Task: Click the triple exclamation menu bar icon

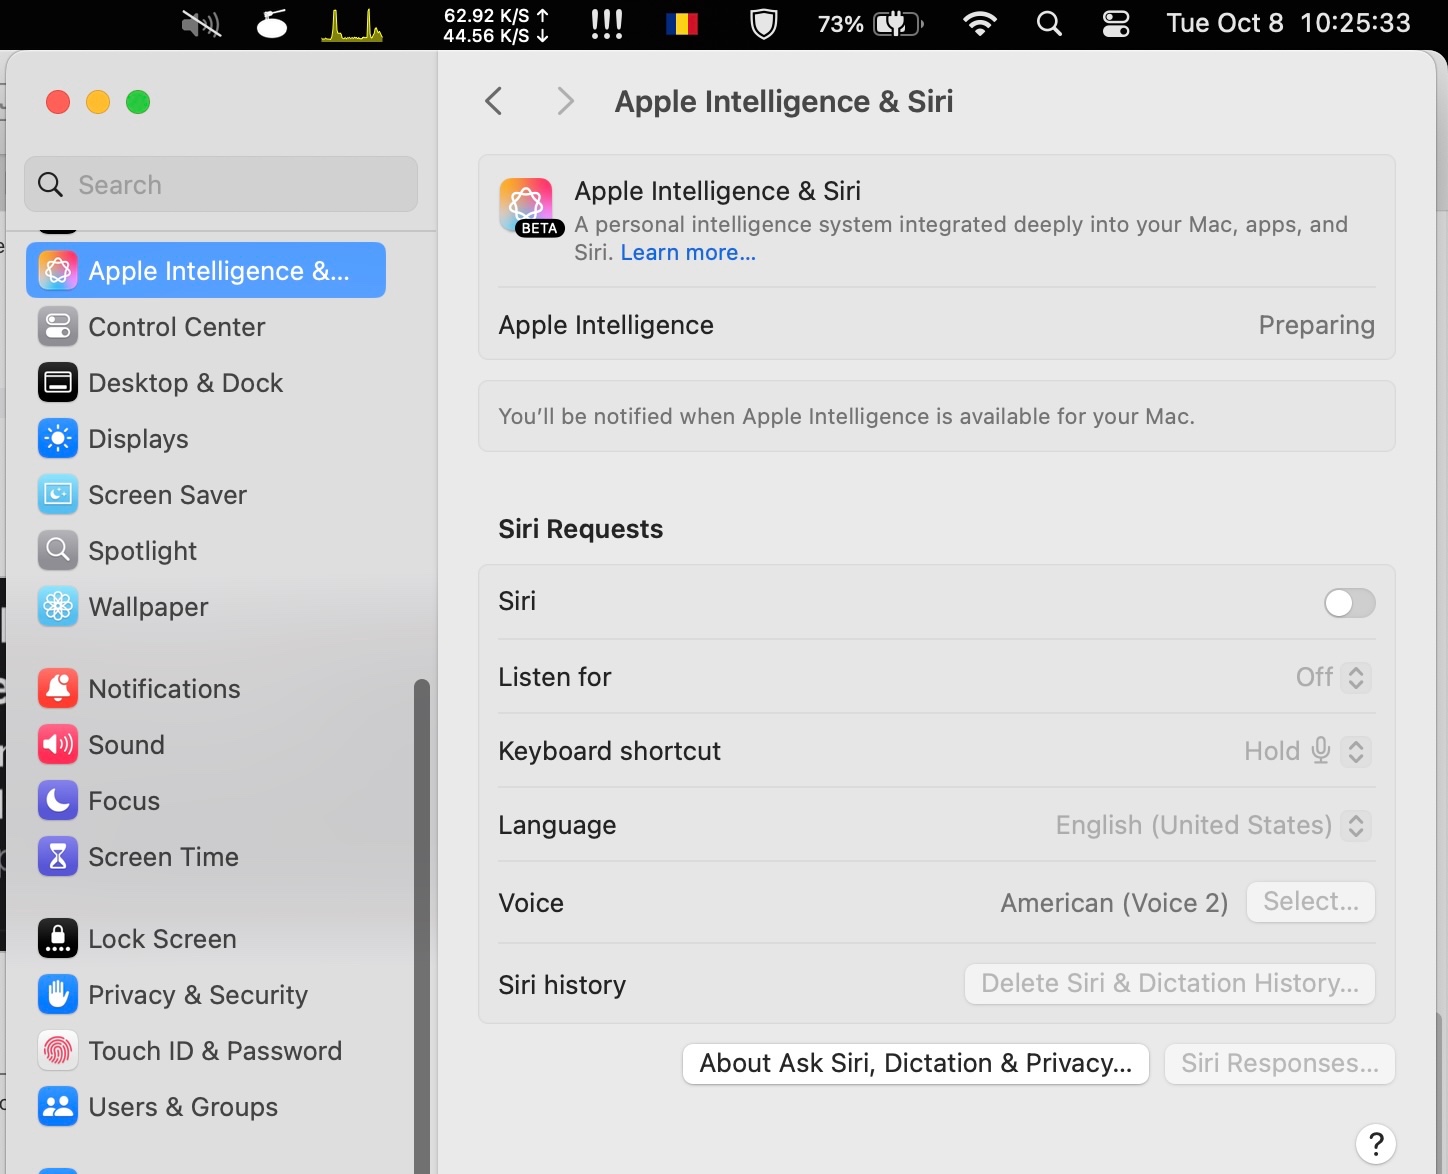Action: pyautogui.click(x=607, y=24)
